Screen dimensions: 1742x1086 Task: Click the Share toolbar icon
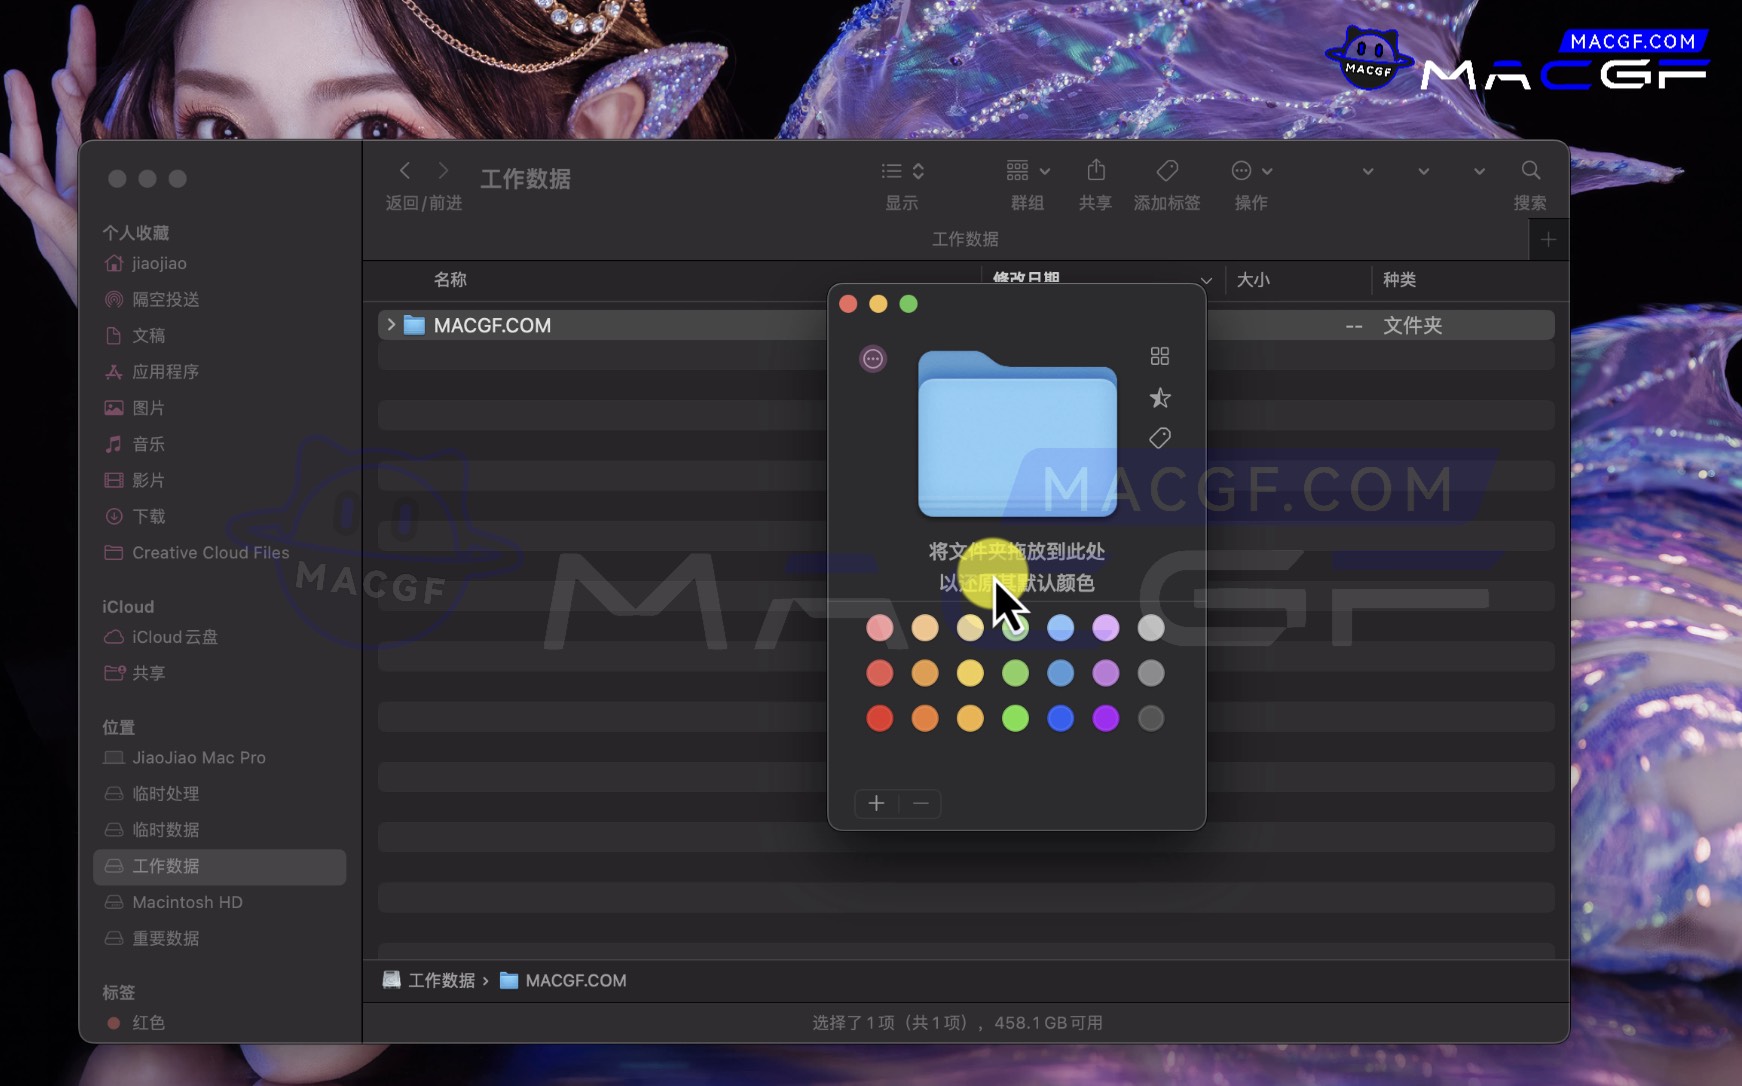(1095, 171)
